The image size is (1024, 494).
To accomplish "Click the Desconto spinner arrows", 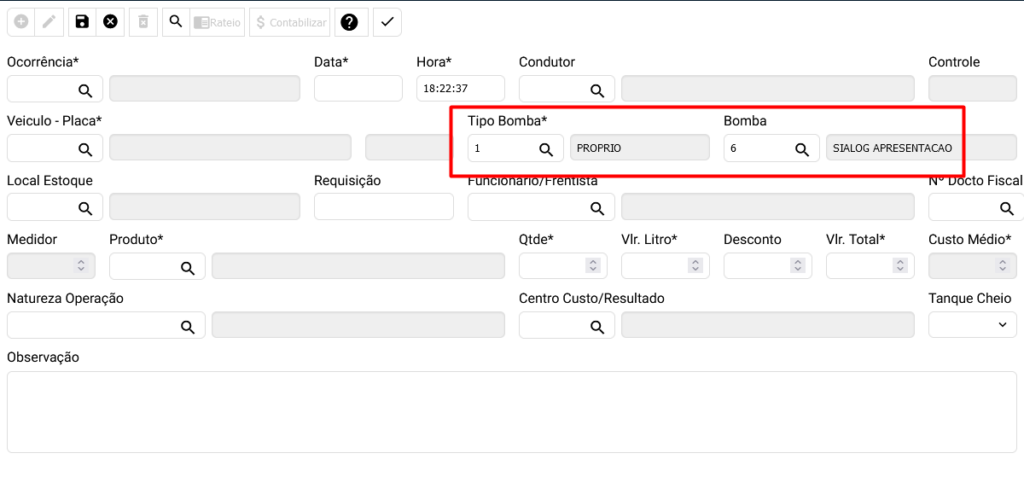I will (x=796, y=266).
